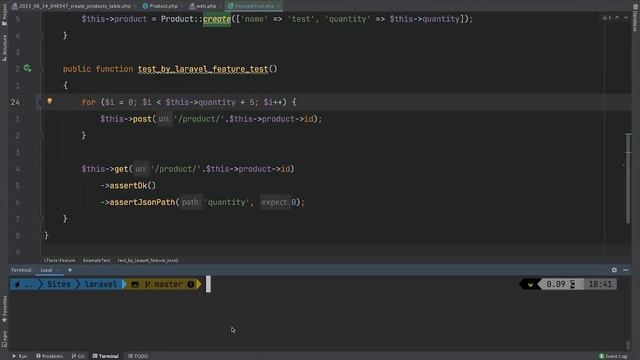The height and width of the screenshot is (360, 640).
Task: Click 'master' branch in terminal prompt
Action: click(168, 284)
